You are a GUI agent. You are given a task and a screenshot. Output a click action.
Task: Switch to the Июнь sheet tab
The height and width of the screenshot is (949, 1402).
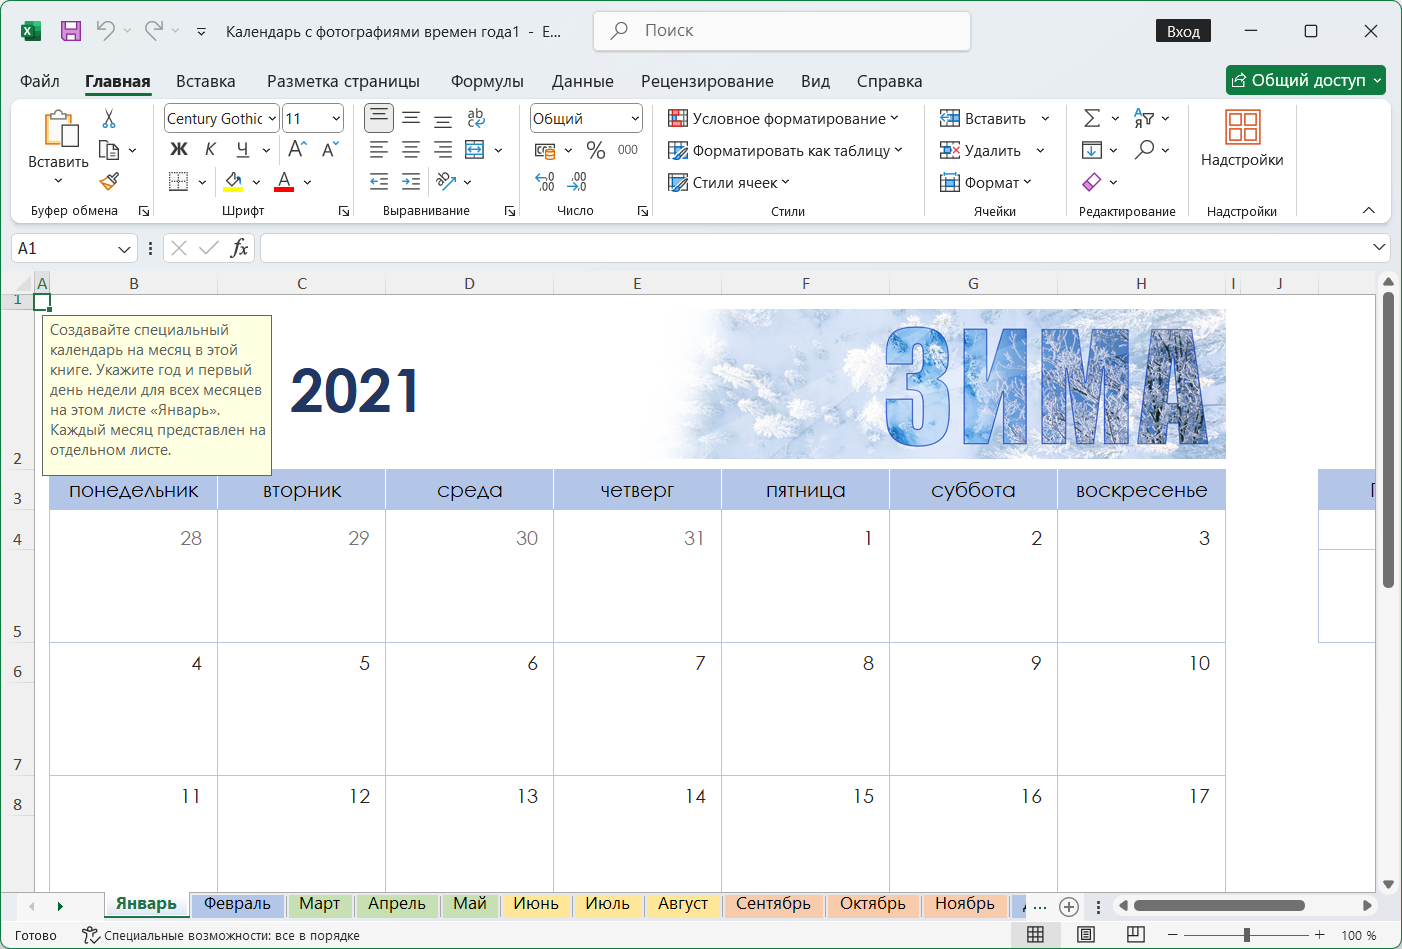536,904
